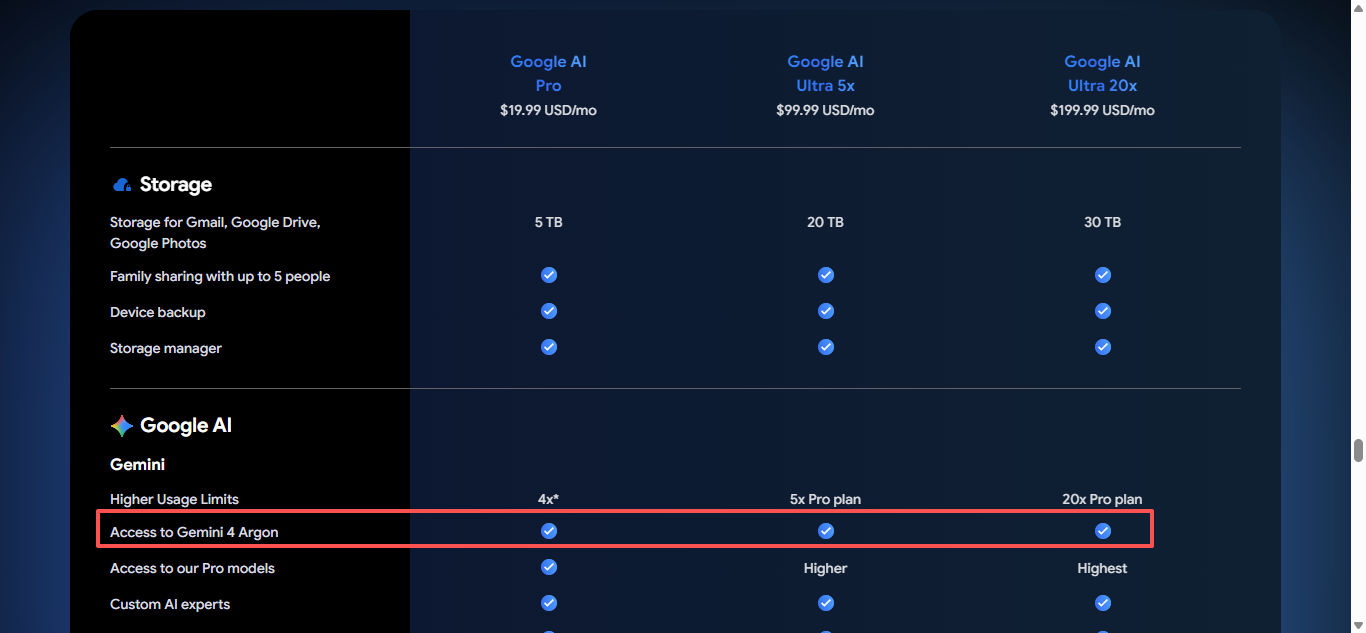Click the 'Family sharing with up to 5 people' label
The height and width of the screenshot is (633, 1366).
point(220,276)
